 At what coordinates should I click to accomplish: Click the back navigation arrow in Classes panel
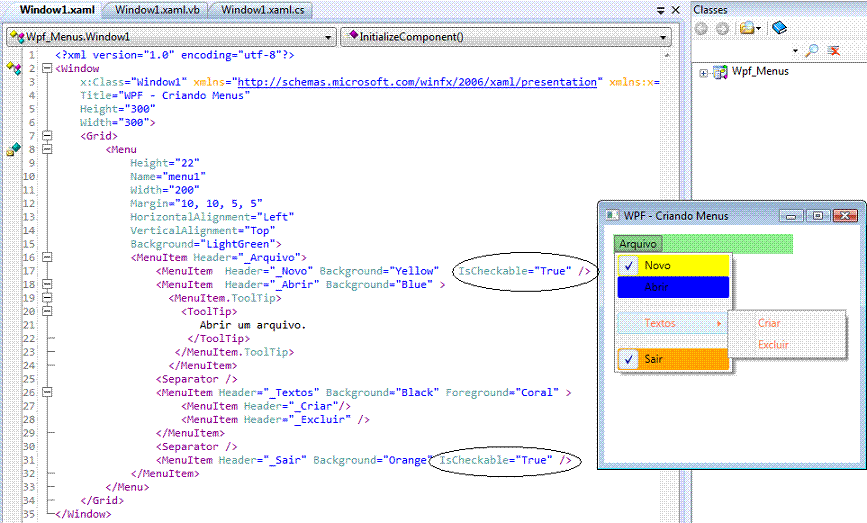pos(701,28)
